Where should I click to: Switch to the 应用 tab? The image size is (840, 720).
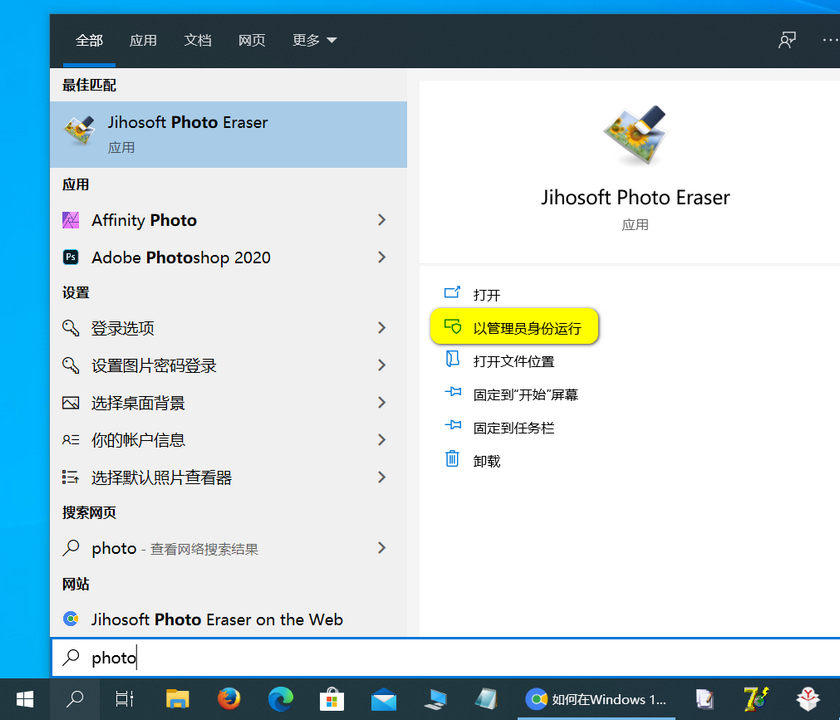[x=143, y=40]
